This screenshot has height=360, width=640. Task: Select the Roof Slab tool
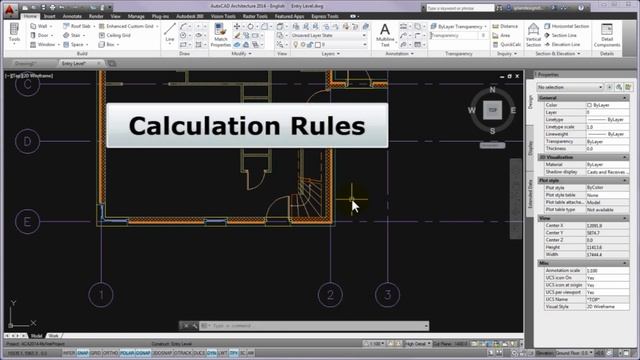(x=77, y=26)
